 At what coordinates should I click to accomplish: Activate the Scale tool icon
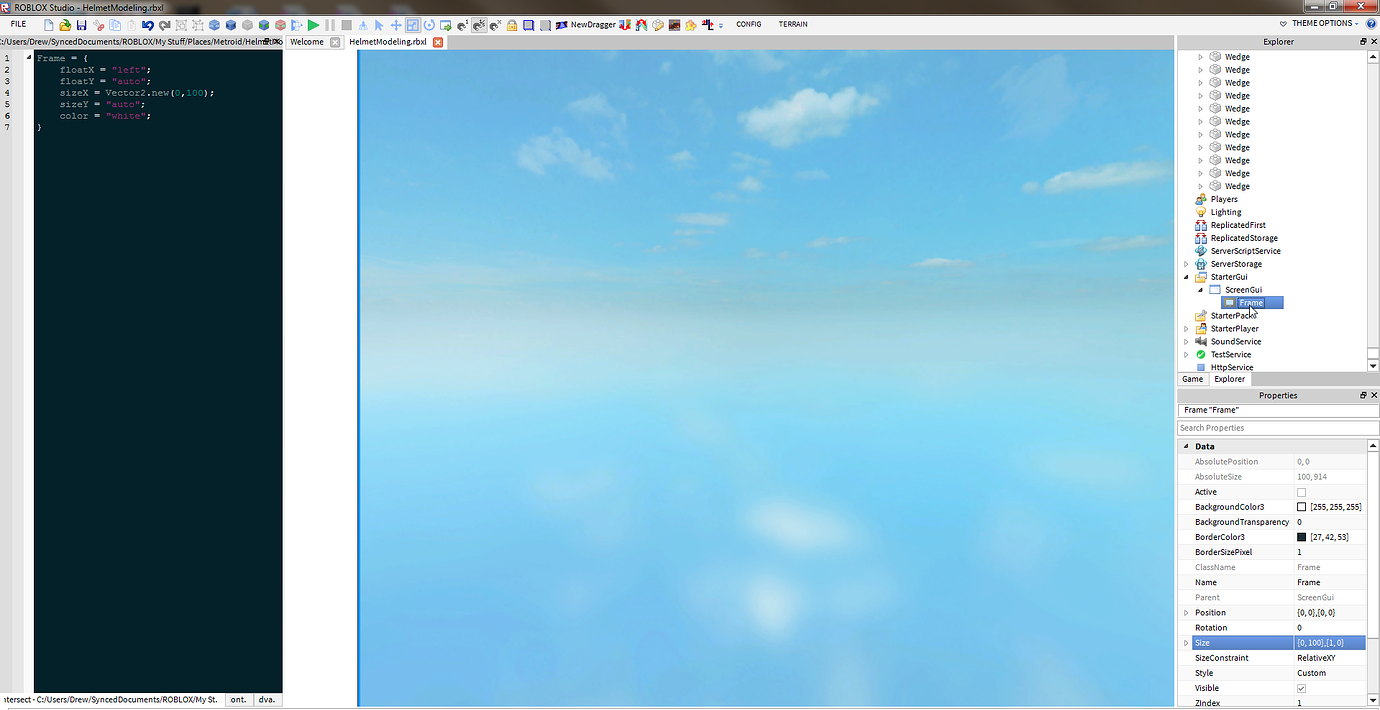click(413, 25)
